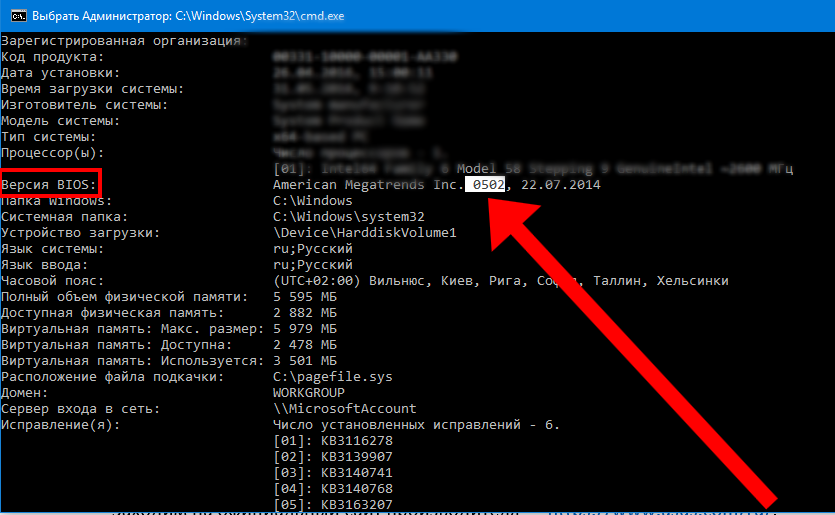Click the total physical memory value 5 595 МБ
The width and height of the screenshot is (835, 515).
pyautogui.click(x=304, y=297)
